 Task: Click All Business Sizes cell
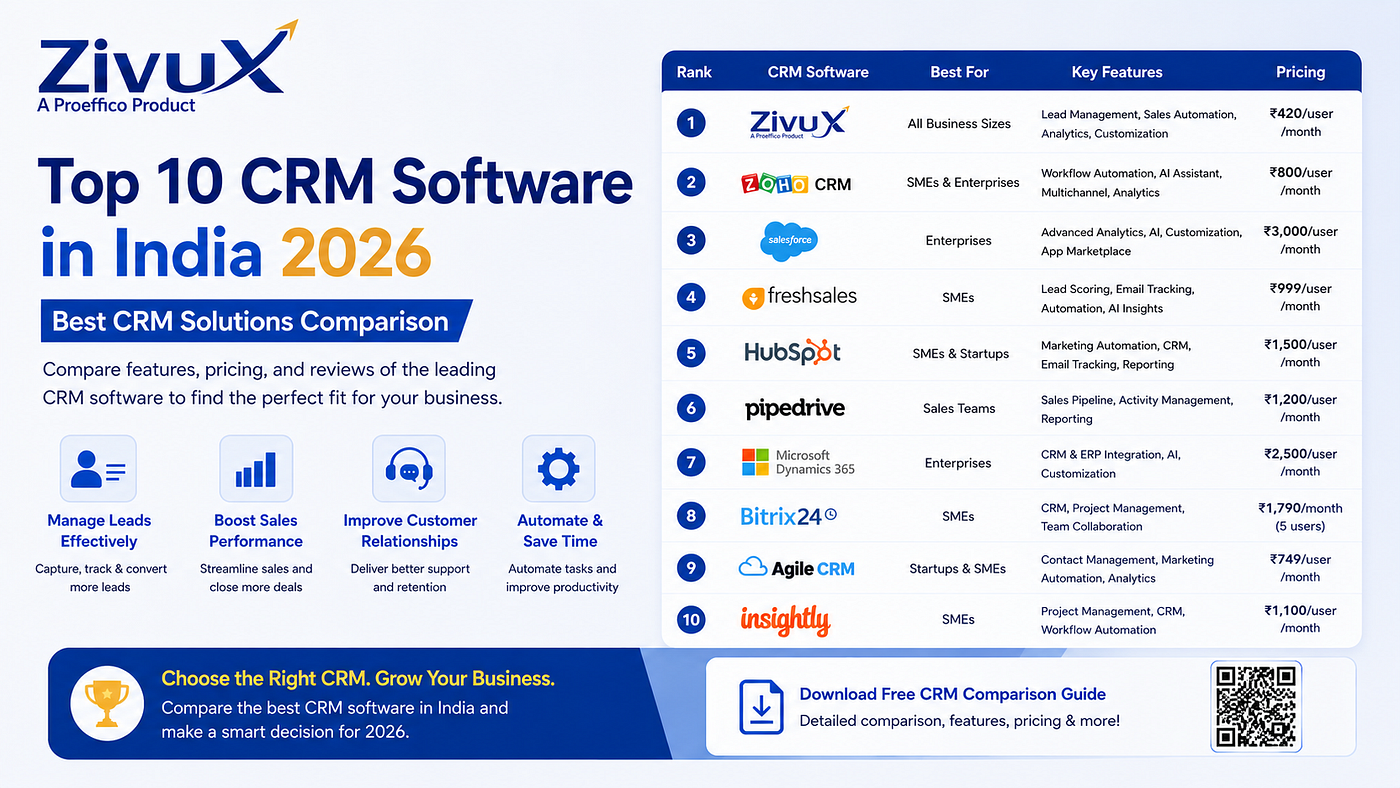[x=959, y=124]
